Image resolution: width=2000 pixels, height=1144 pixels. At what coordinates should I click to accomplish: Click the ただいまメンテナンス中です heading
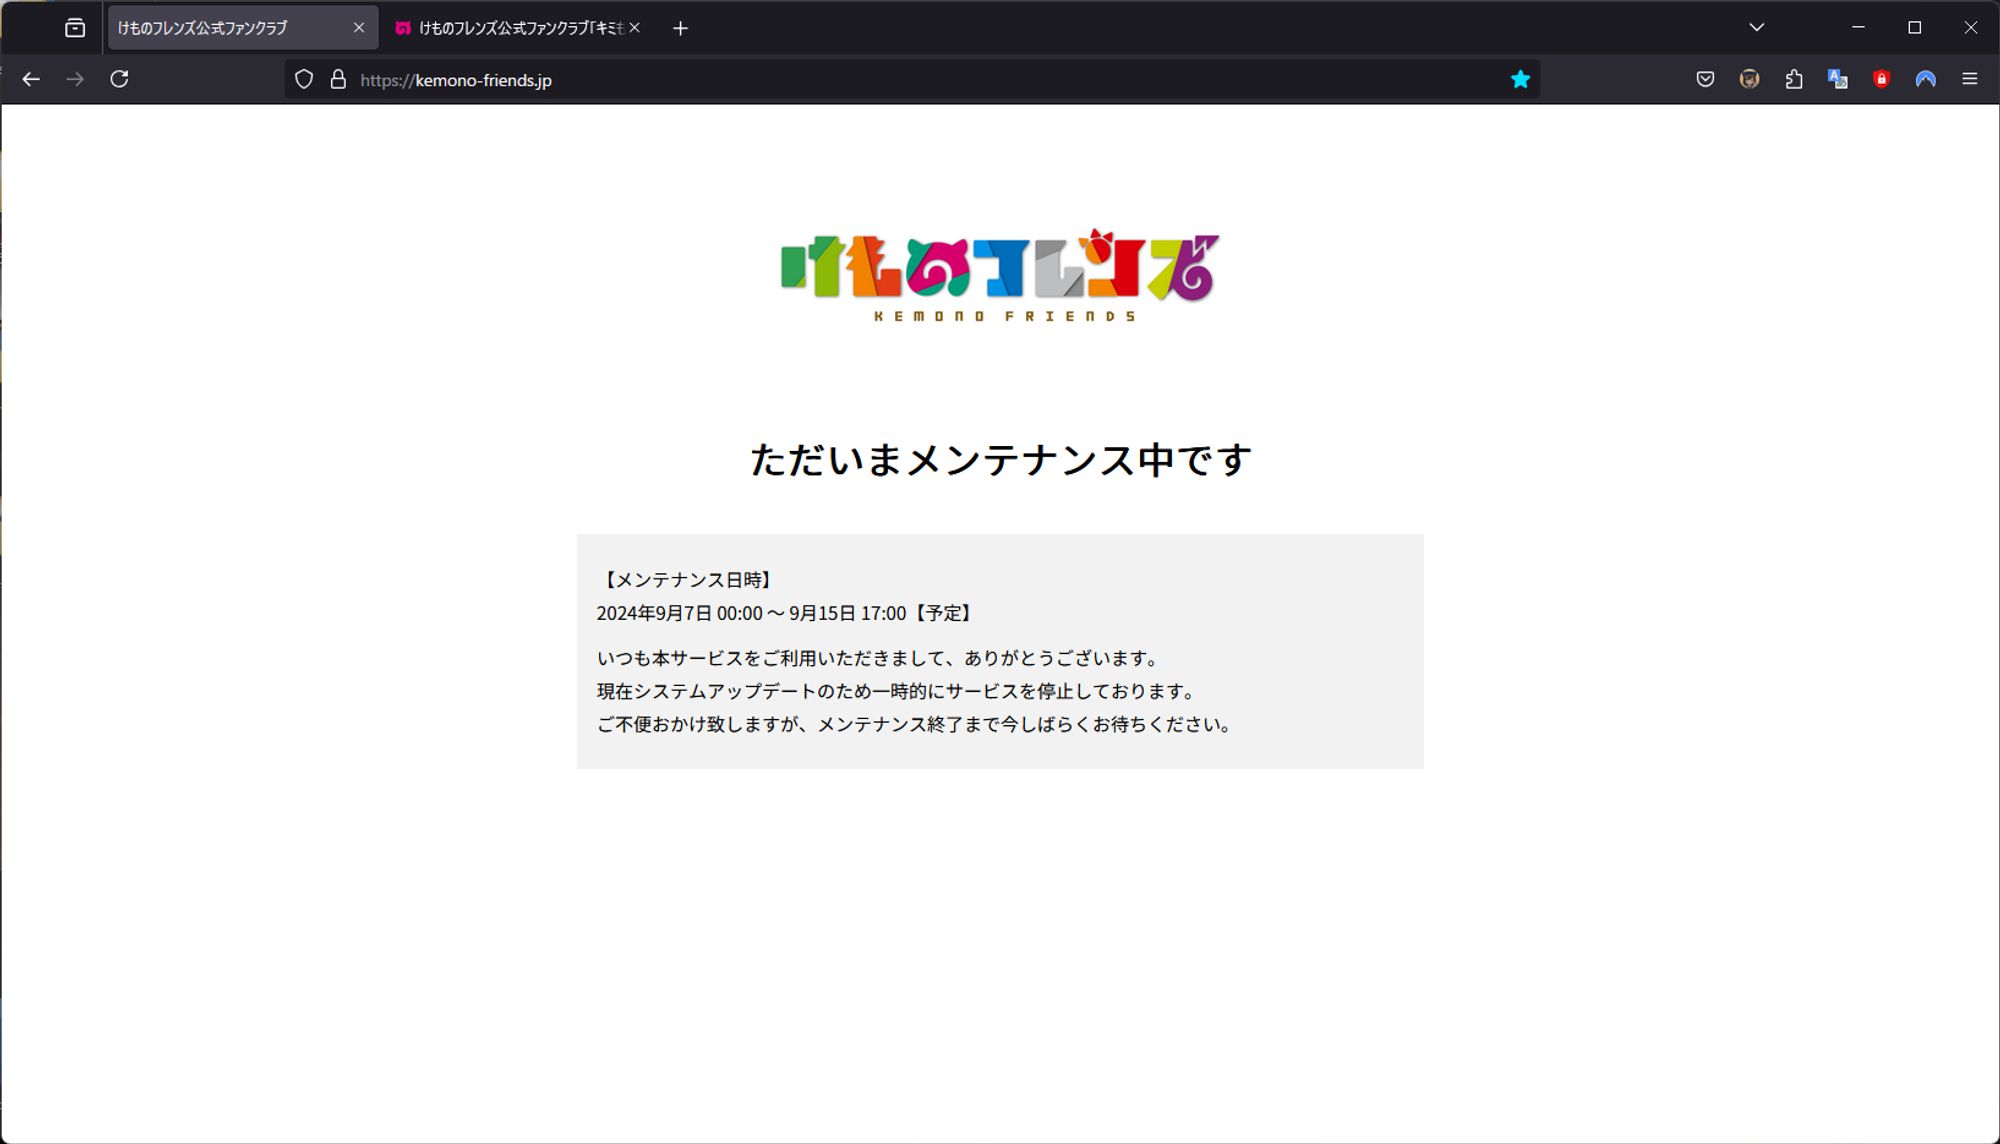click(x=1000, y=460)
